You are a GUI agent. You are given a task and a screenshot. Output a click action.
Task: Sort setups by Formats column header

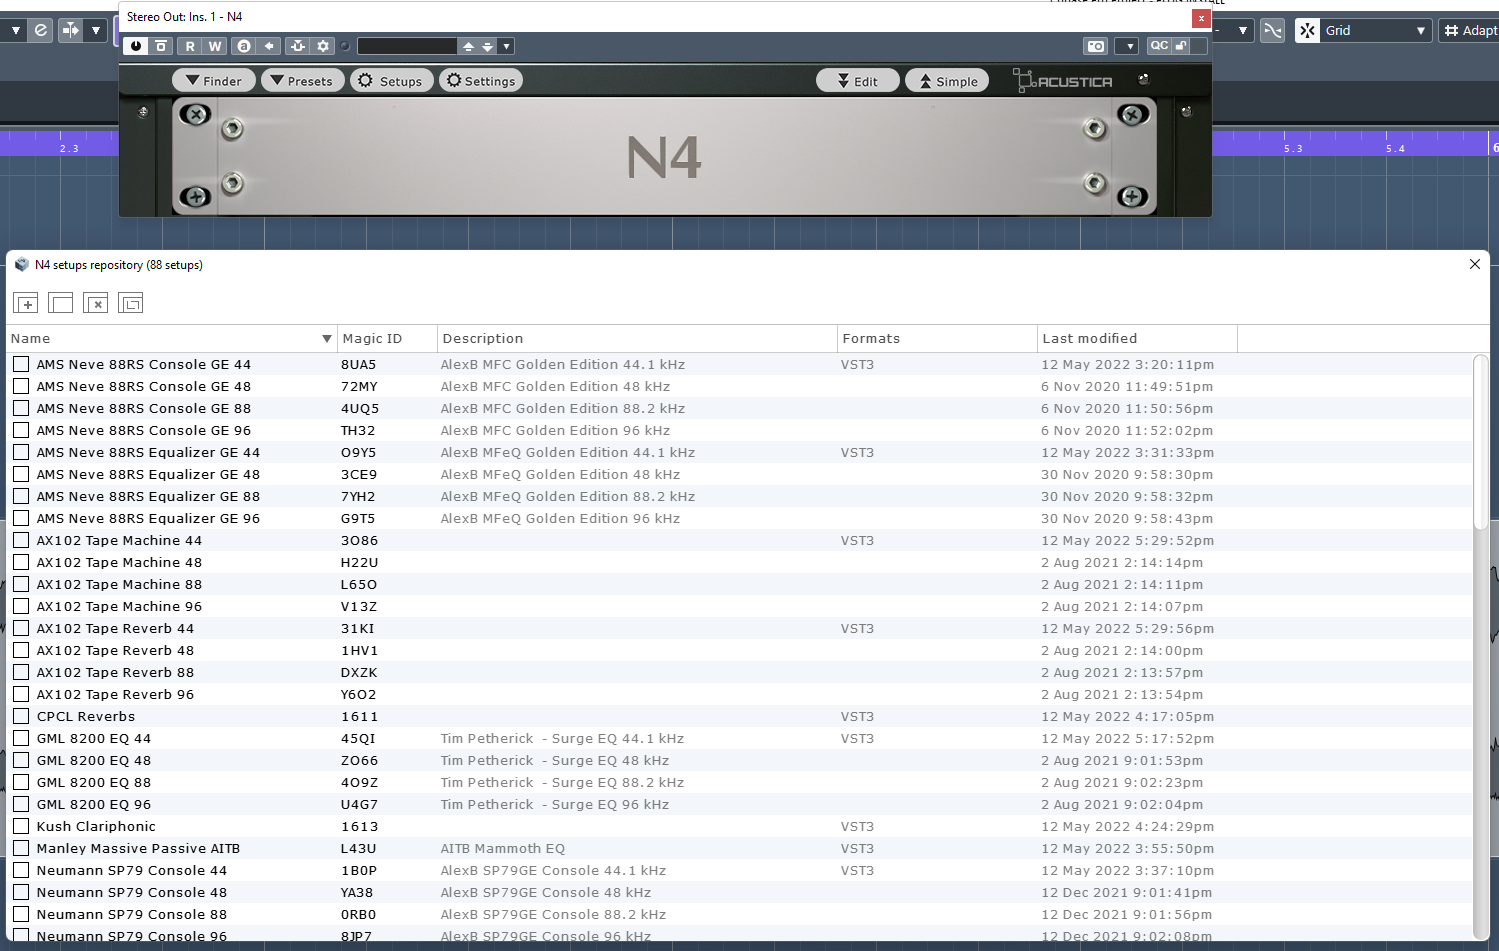click(x=937, y=339)
